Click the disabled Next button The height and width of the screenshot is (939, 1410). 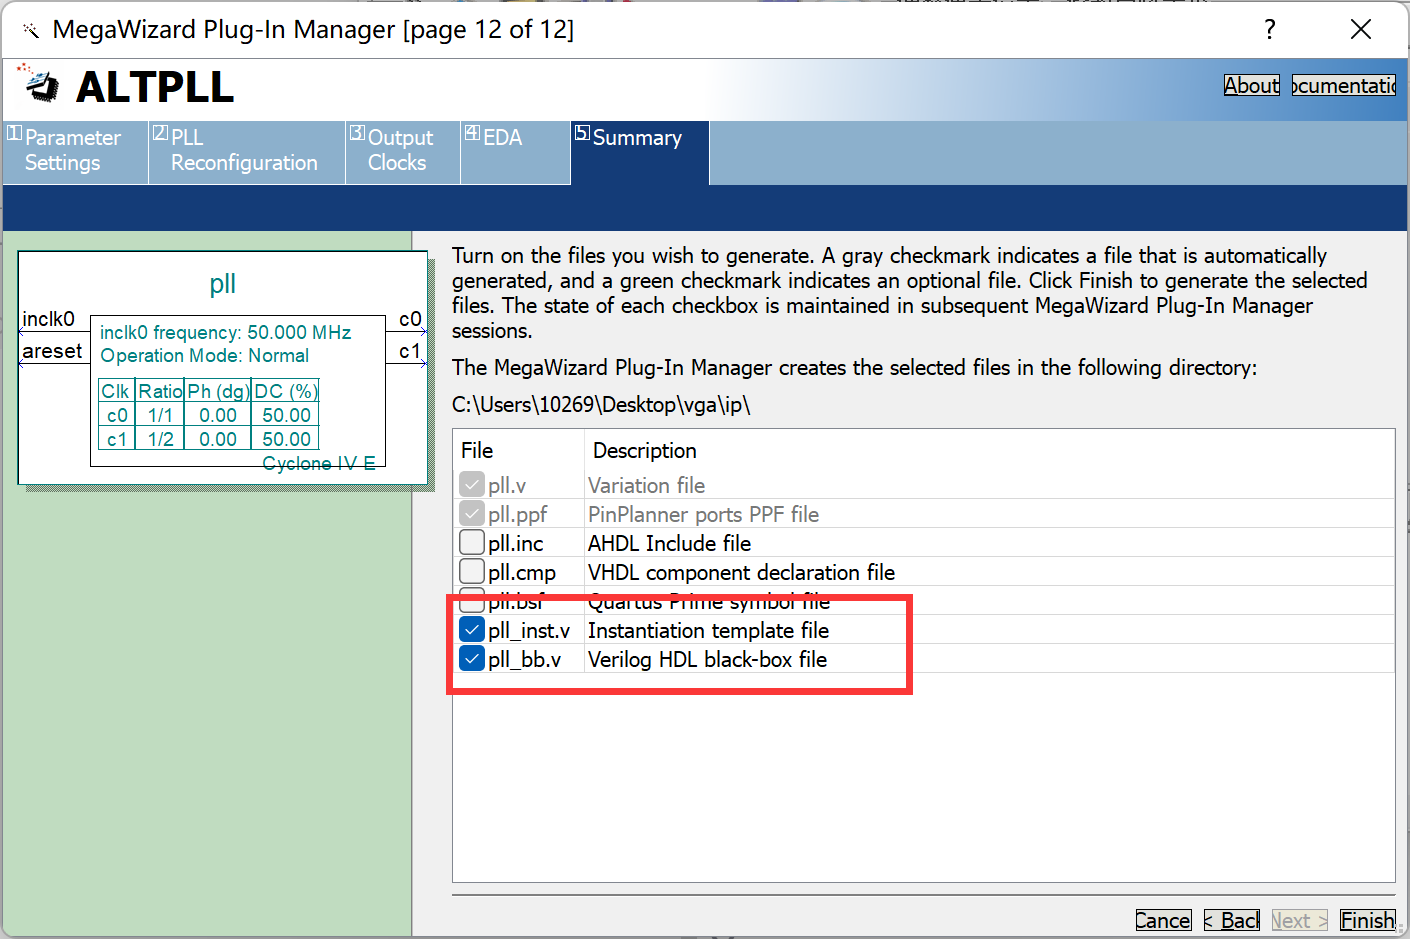tap(1299, 921)
